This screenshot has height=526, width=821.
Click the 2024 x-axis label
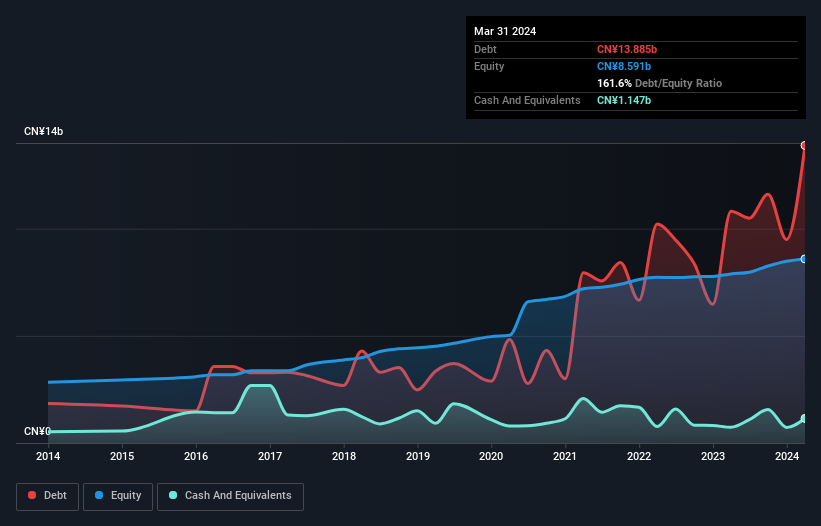pyautogui.click(x=787, y=456)
